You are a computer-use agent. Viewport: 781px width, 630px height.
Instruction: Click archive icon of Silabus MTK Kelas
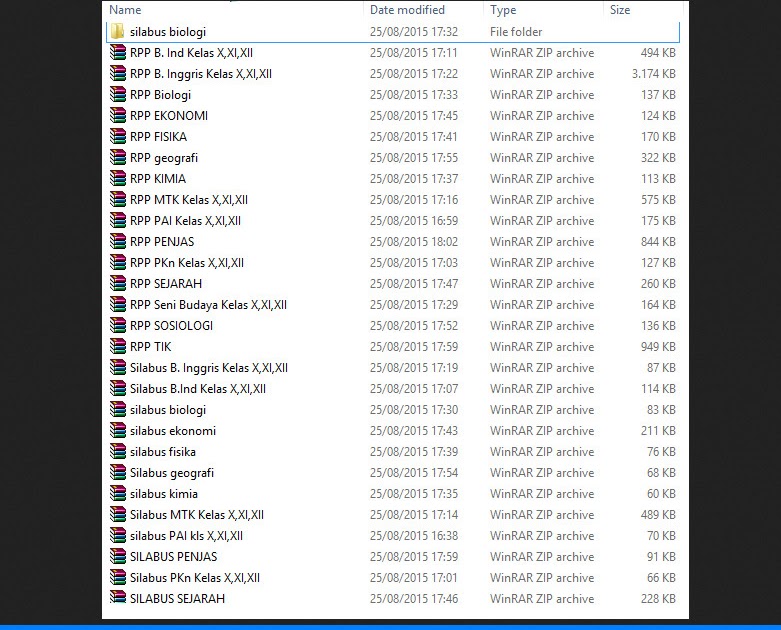click(118, 514)
